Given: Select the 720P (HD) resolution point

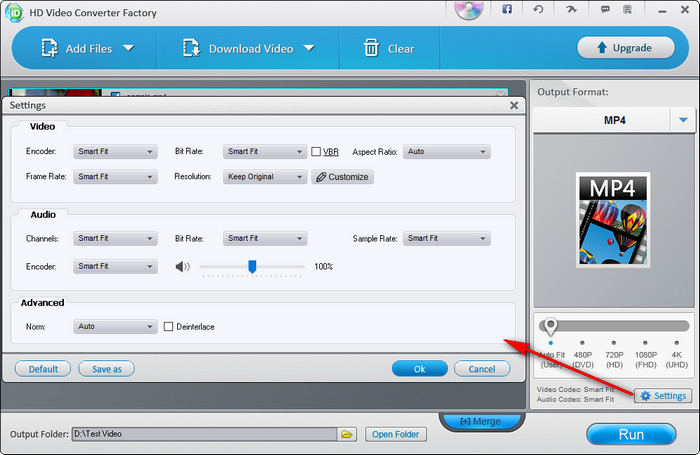Looking at the screenshot, I should 614,343.
